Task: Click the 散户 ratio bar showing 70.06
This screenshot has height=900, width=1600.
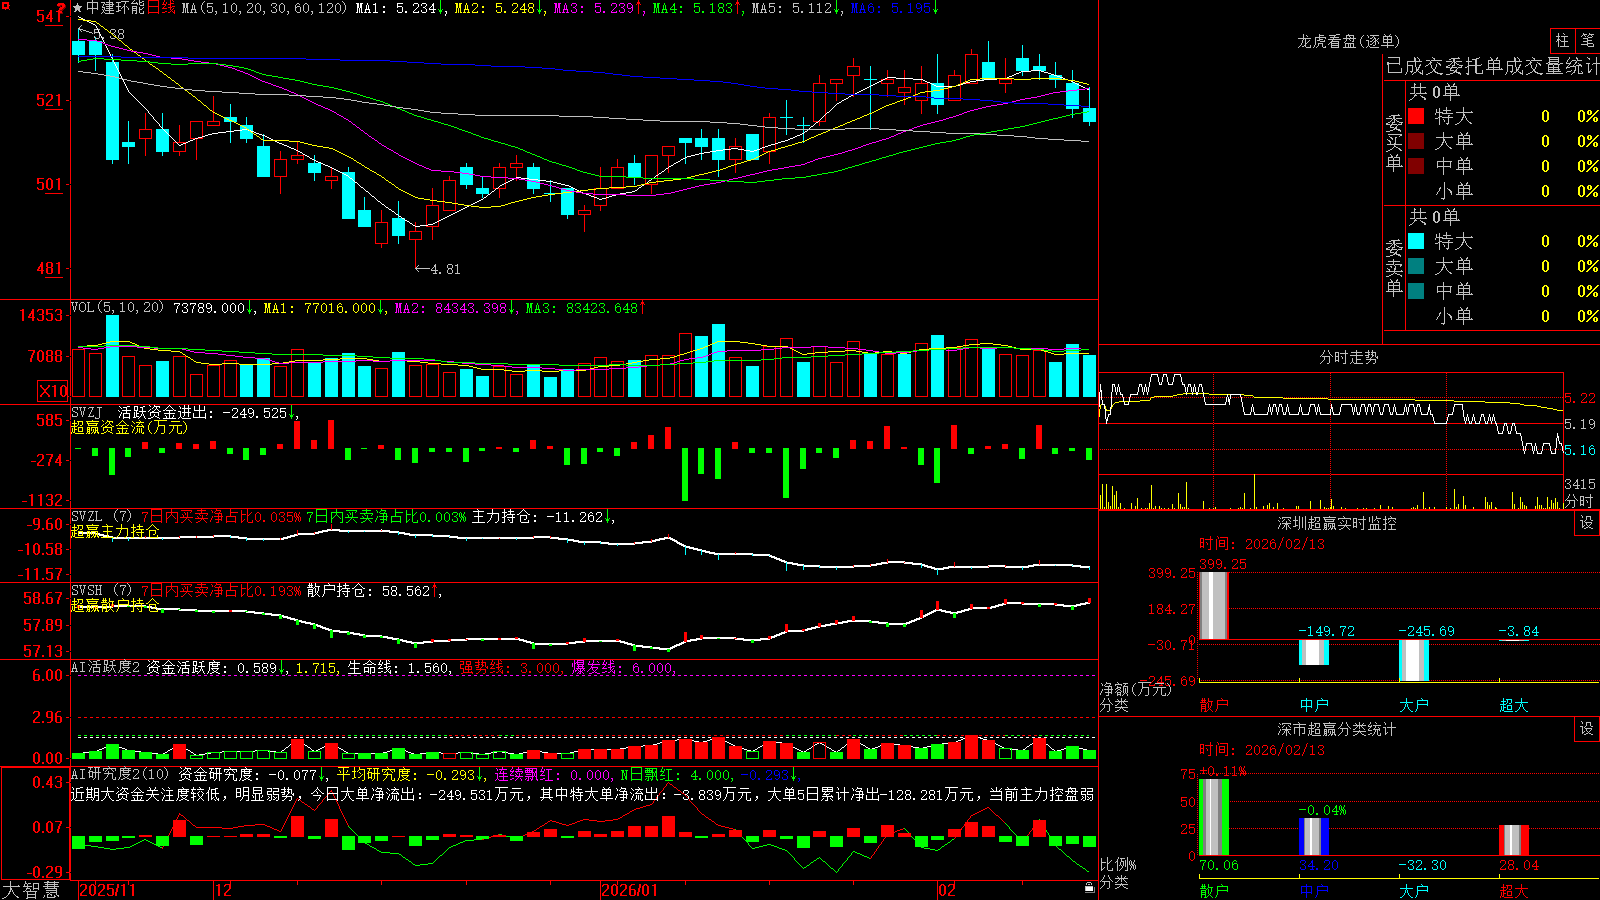Action: [1213, 817]
